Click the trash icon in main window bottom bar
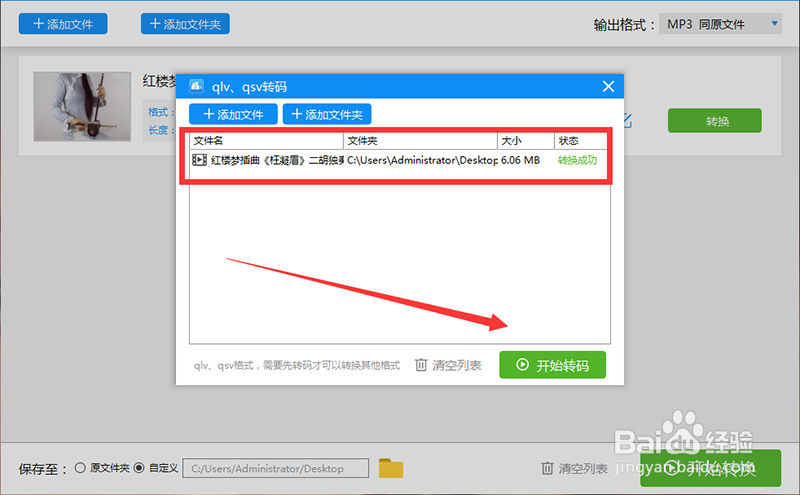 [x=547, y=468]
